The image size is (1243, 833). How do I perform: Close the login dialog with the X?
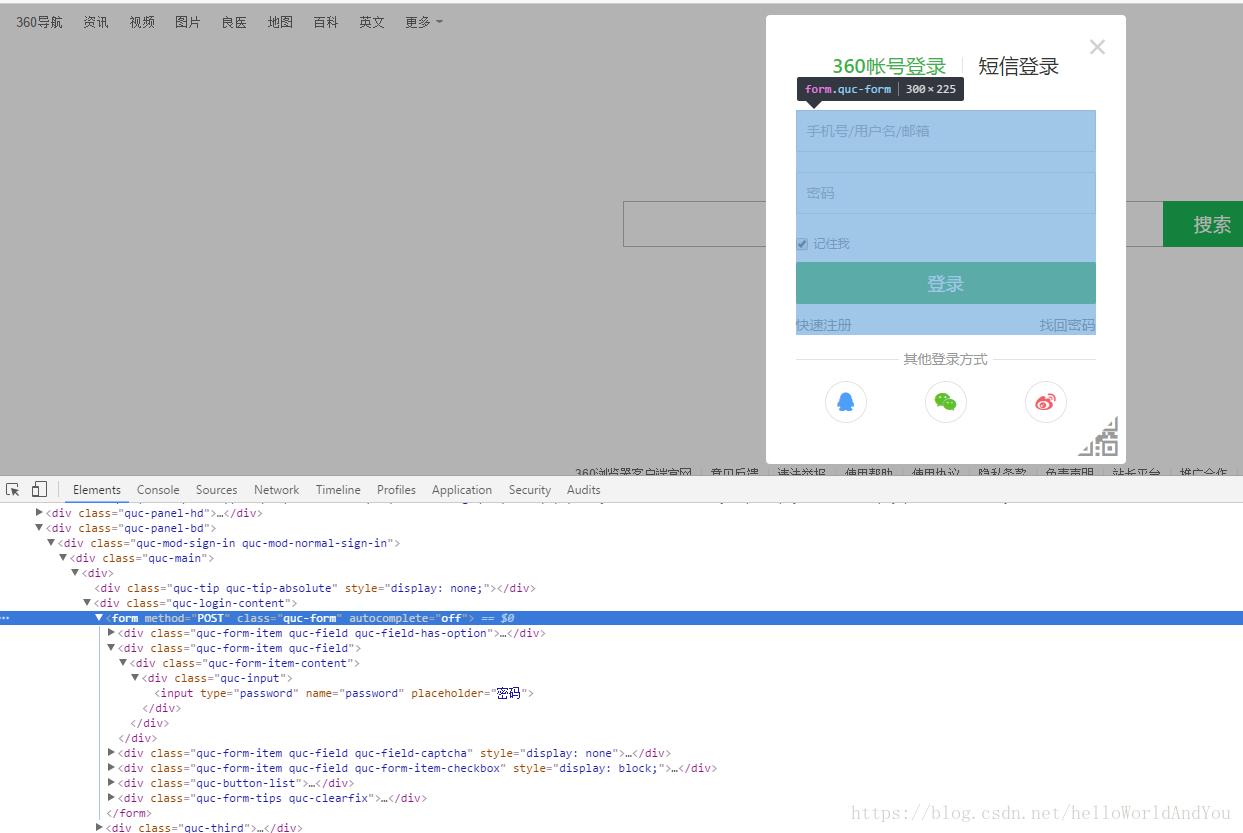(1097, 47)
